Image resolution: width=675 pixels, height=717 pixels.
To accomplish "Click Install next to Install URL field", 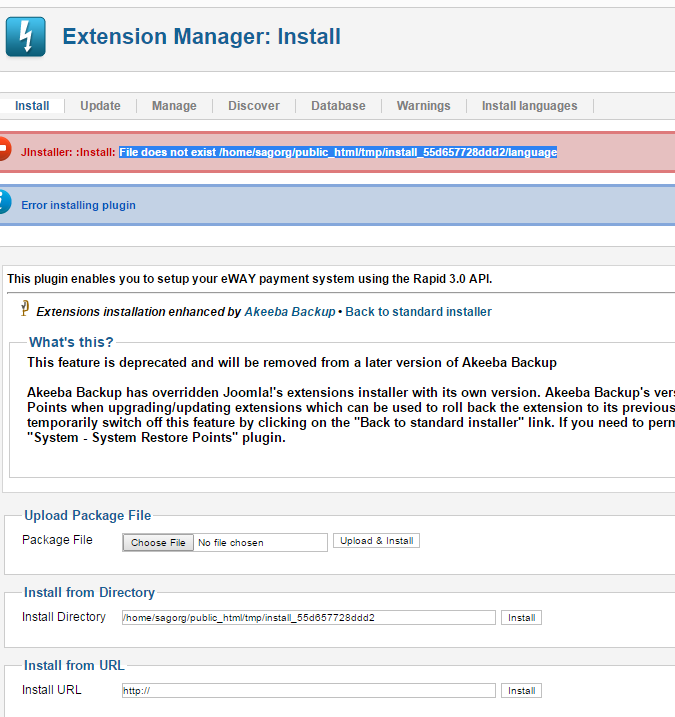I will tap(521, 691).
